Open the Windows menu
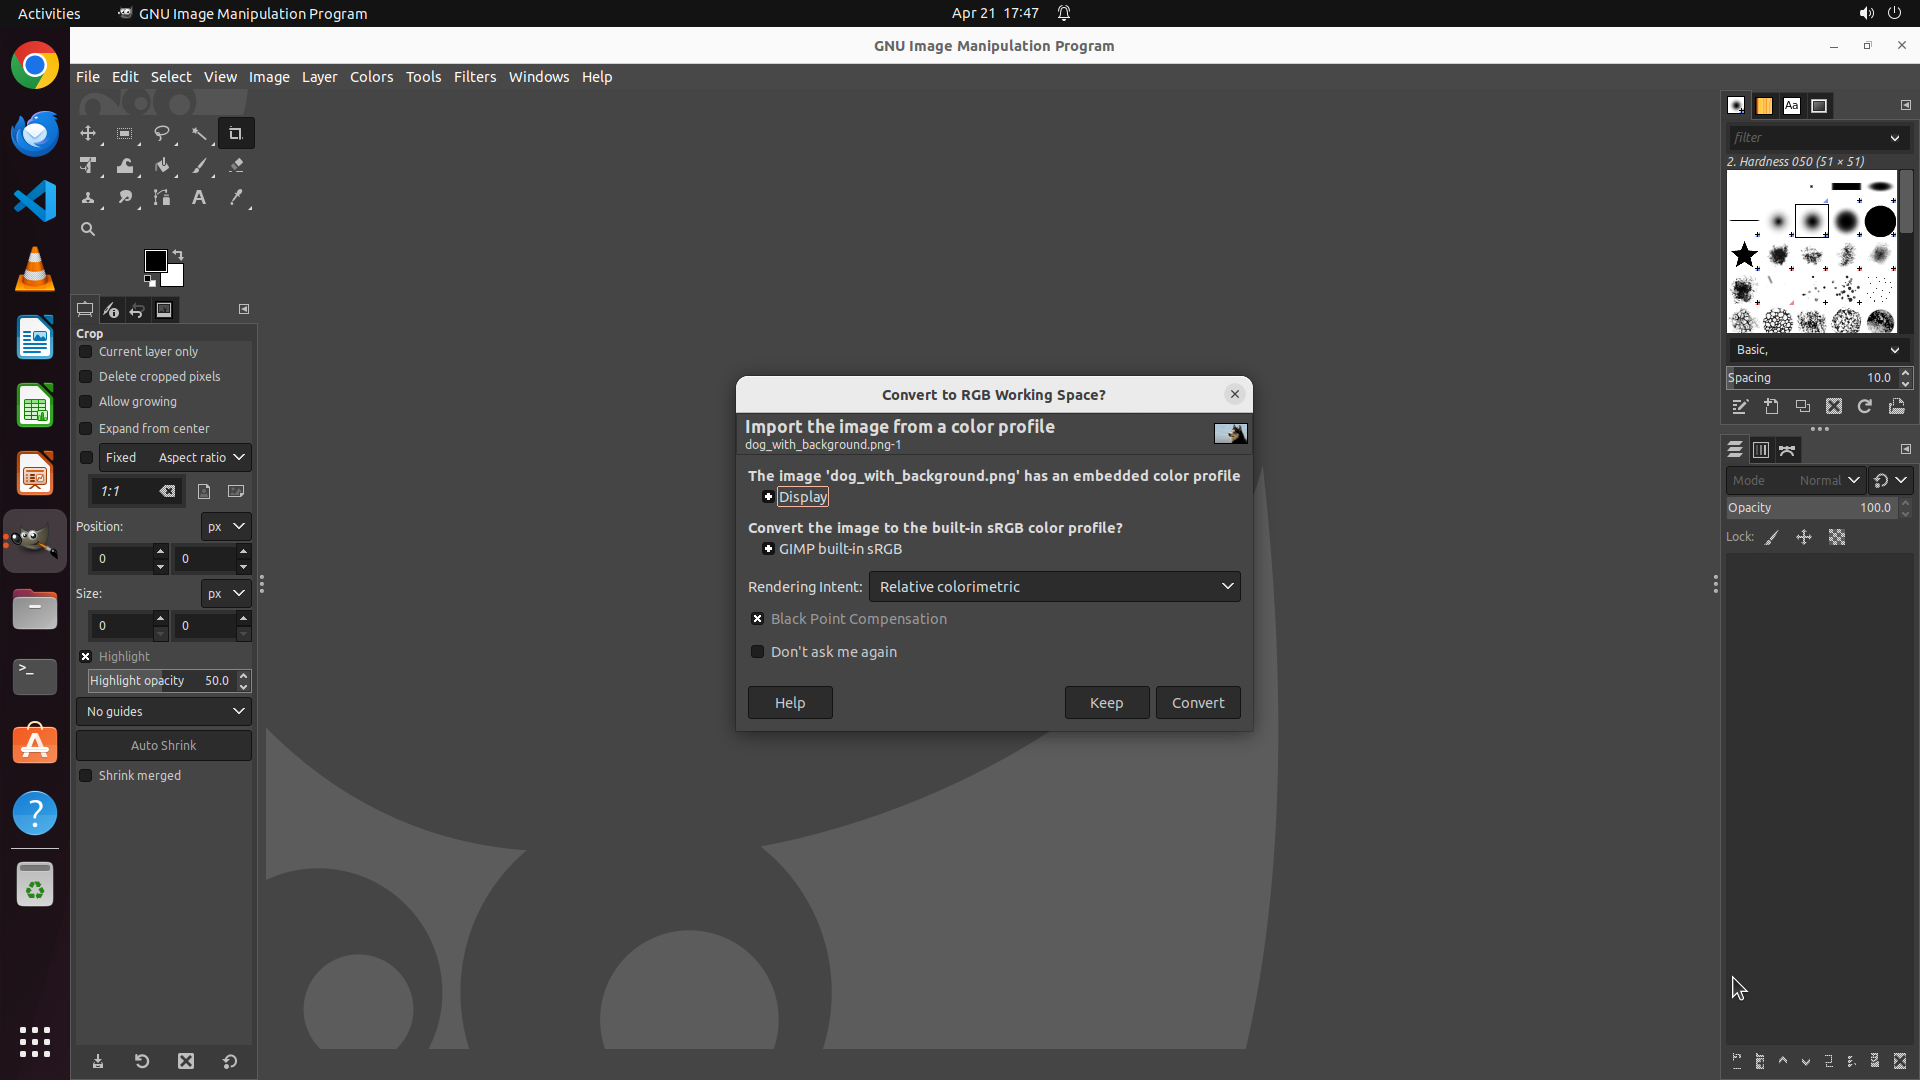Viewport: 1920px width, 1080px height. point(539,77)
